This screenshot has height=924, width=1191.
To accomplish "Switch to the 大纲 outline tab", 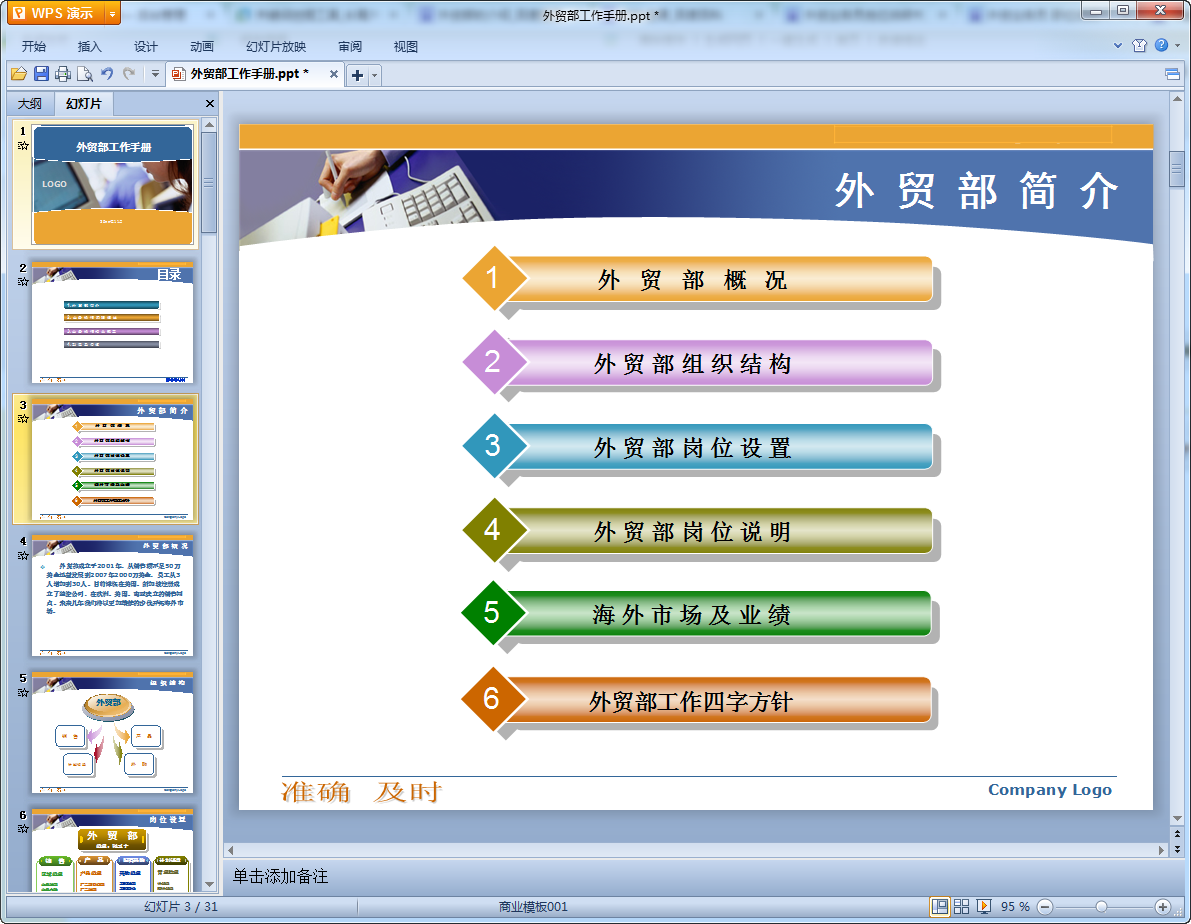I will [30, 103].
